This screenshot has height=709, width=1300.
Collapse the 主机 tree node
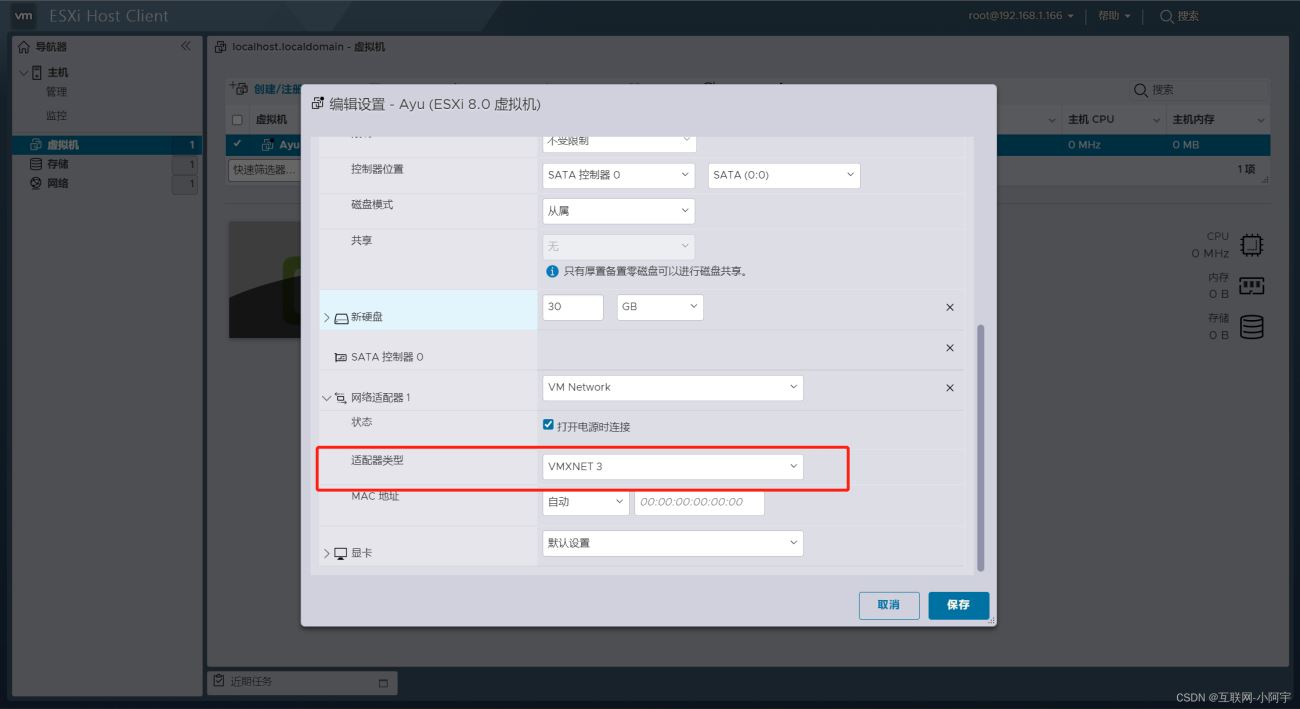[x=23, y=72]
